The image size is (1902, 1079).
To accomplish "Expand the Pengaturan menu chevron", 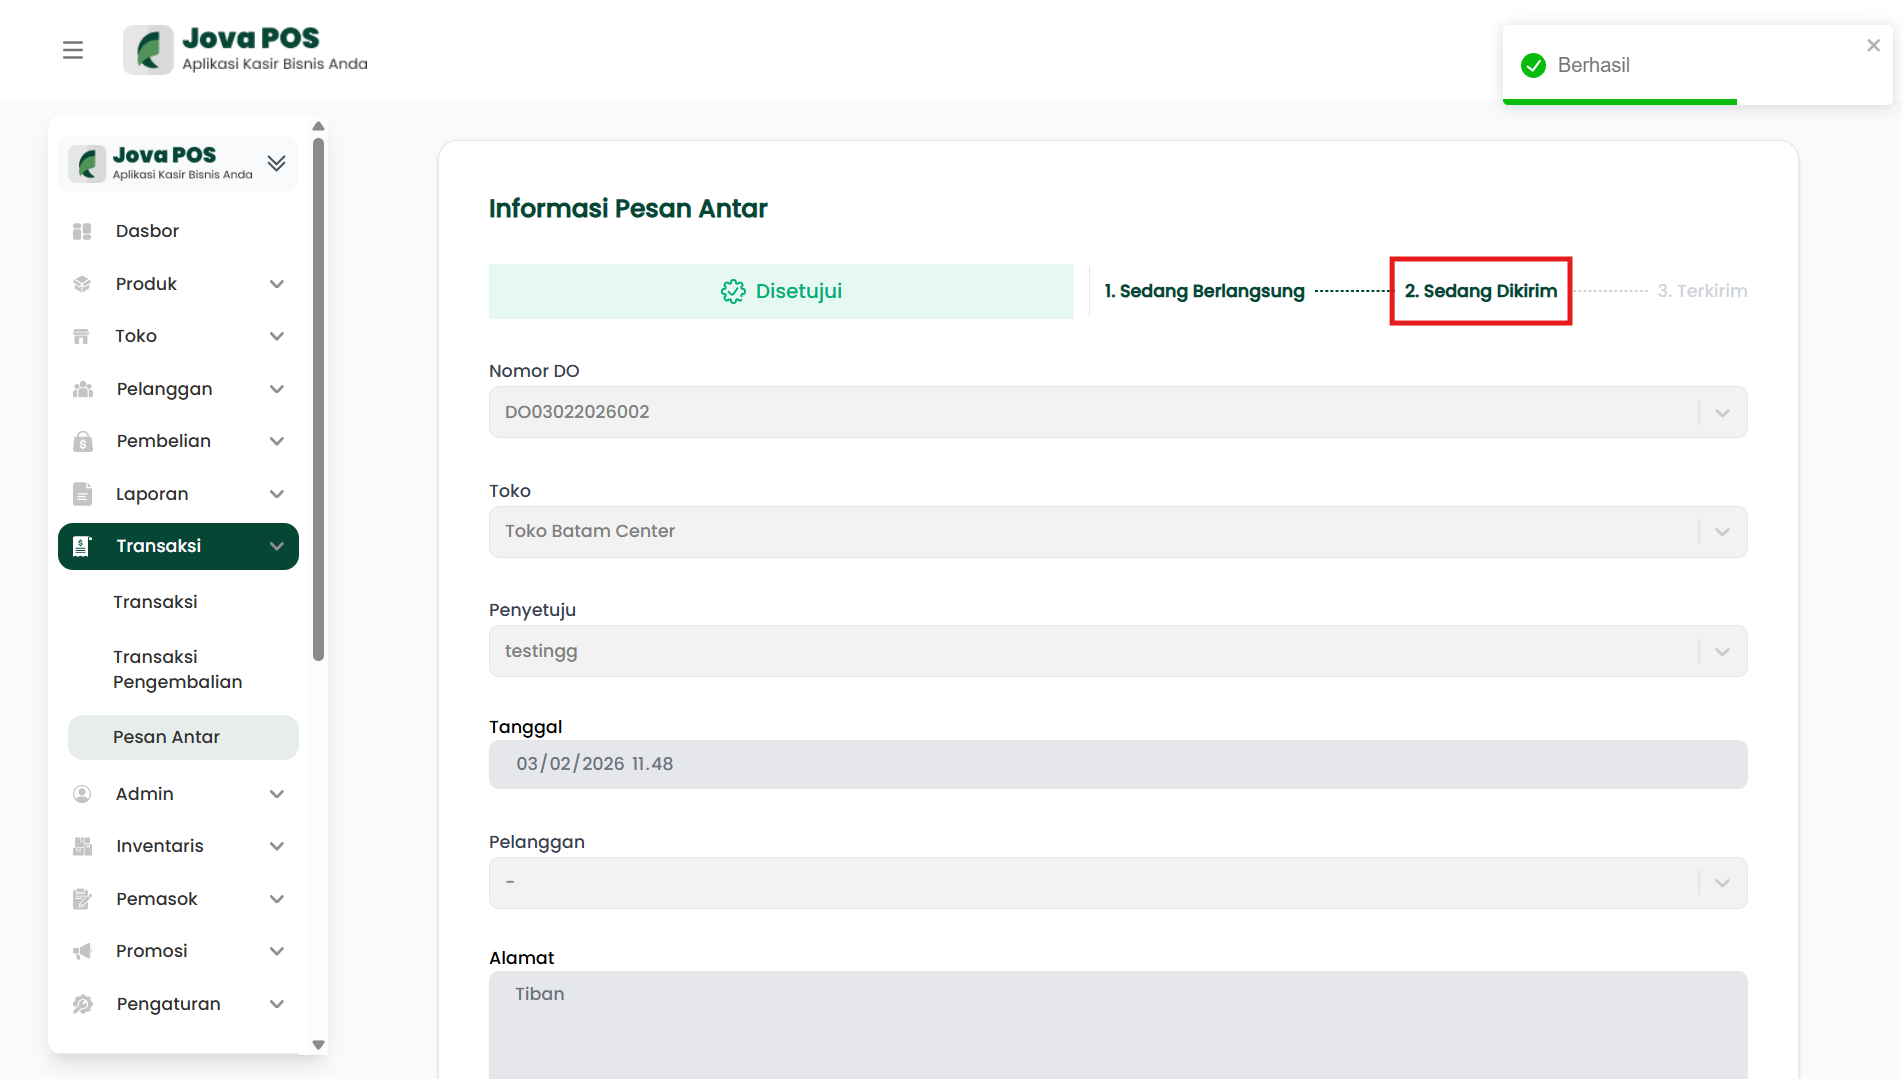I will tap(277, 1004).
